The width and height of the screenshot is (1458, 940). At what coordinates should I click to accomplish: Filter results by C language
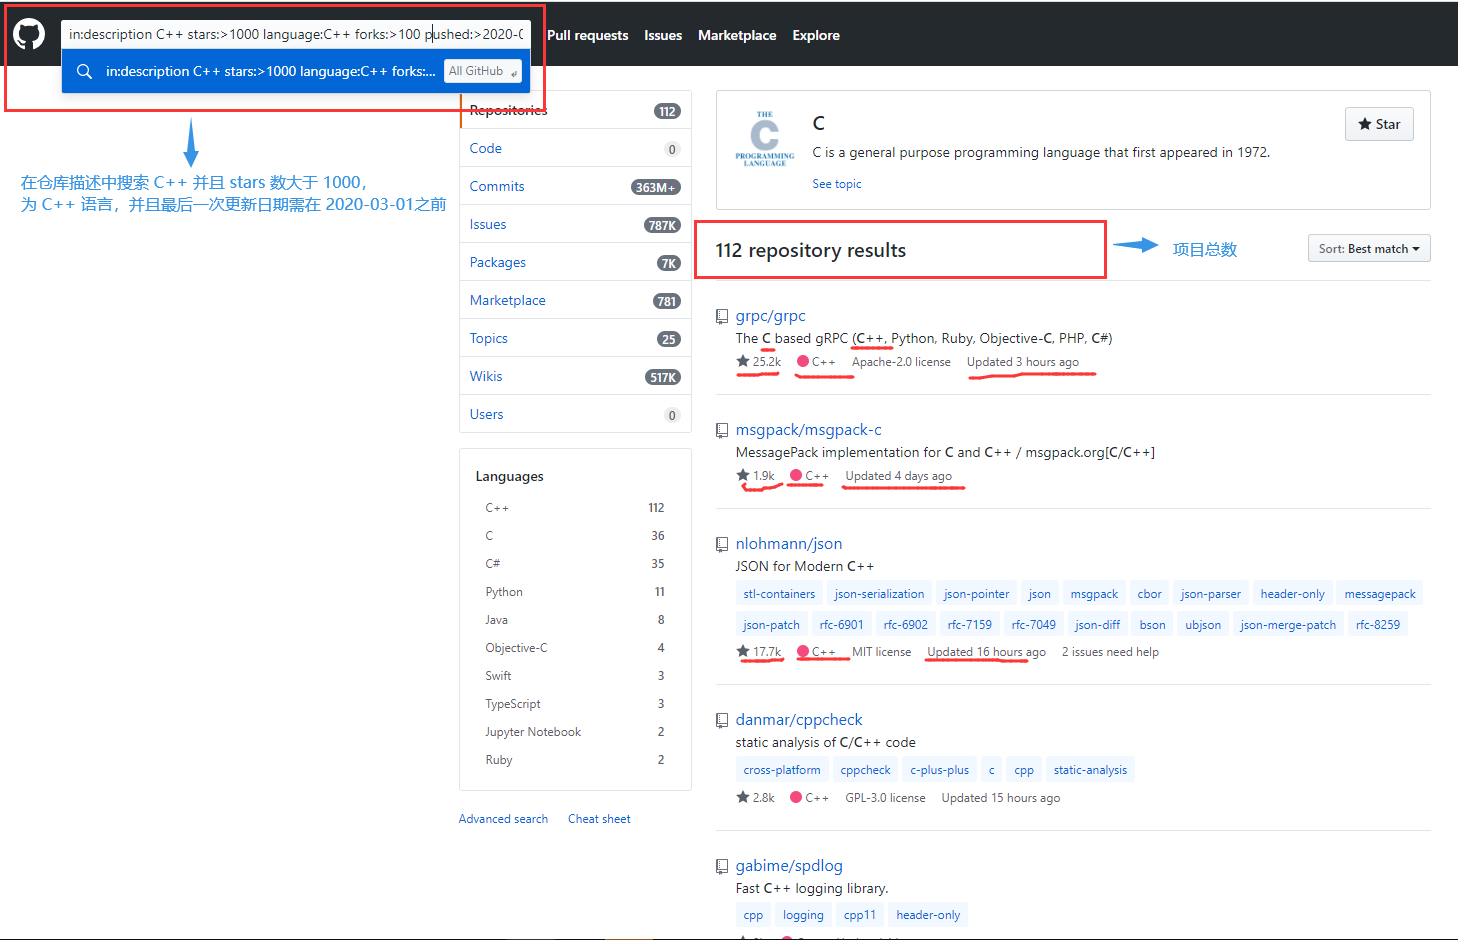[575, 536]
